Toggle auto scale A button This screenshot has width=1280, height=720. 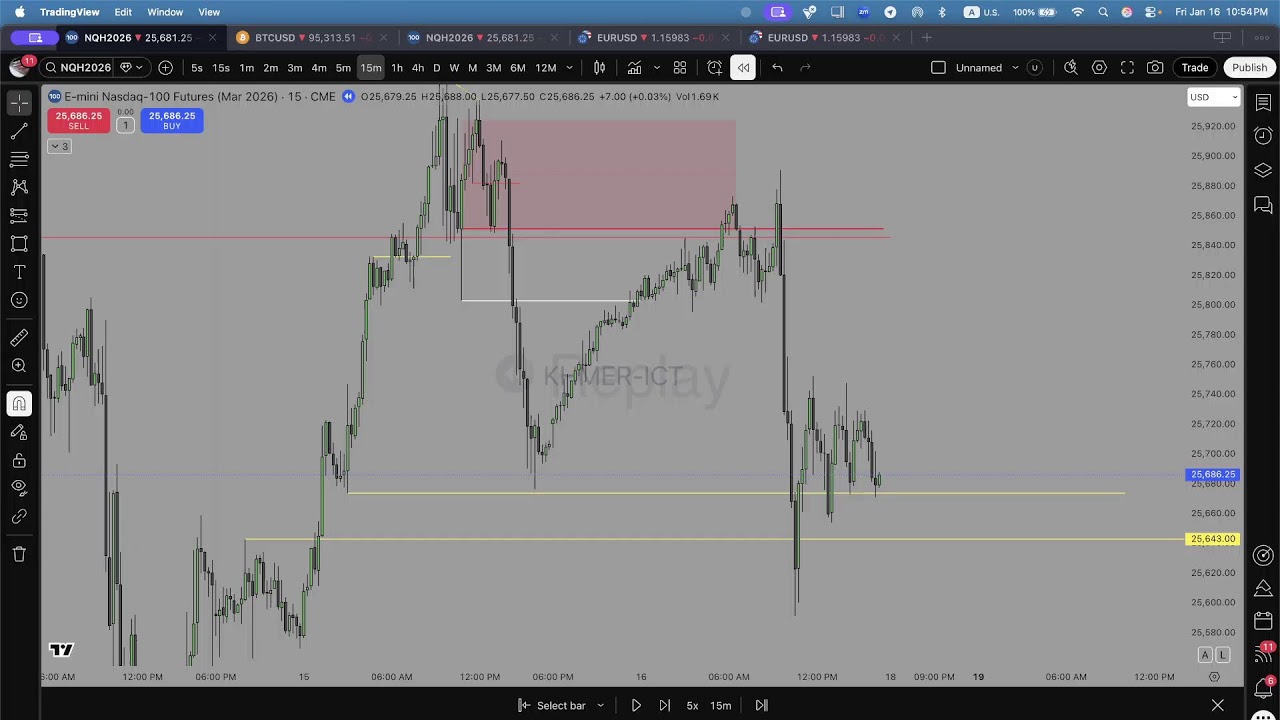click(x=1205, y=655)
